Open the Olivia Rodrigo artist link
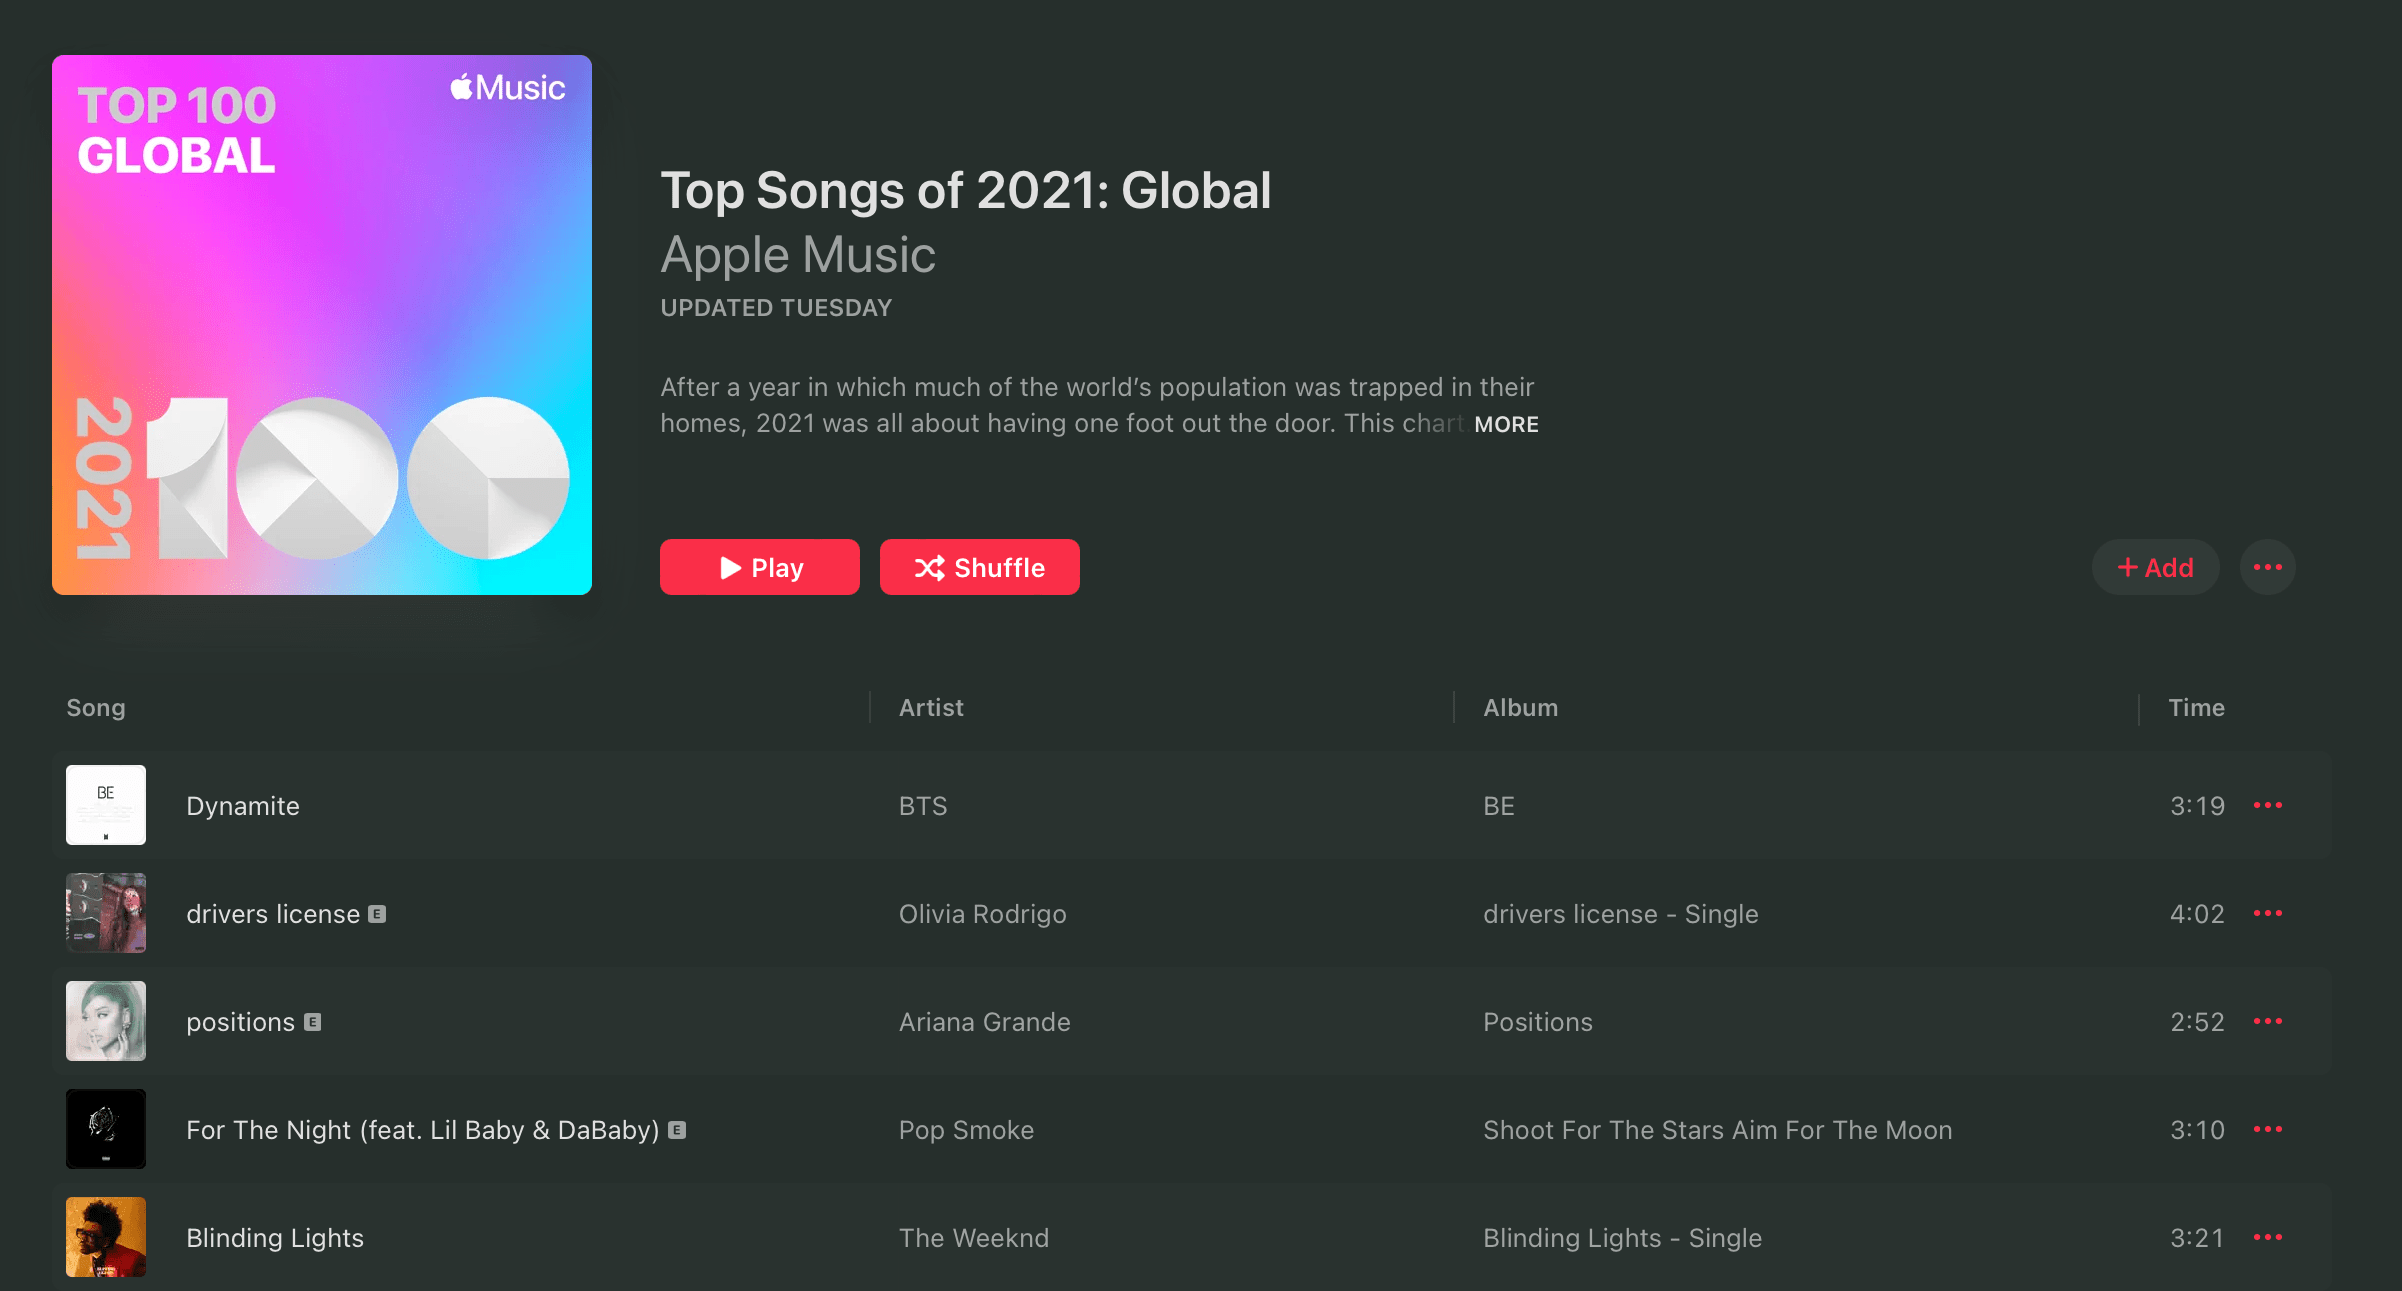The image size is (2402, 1291). tap(982, 914)
